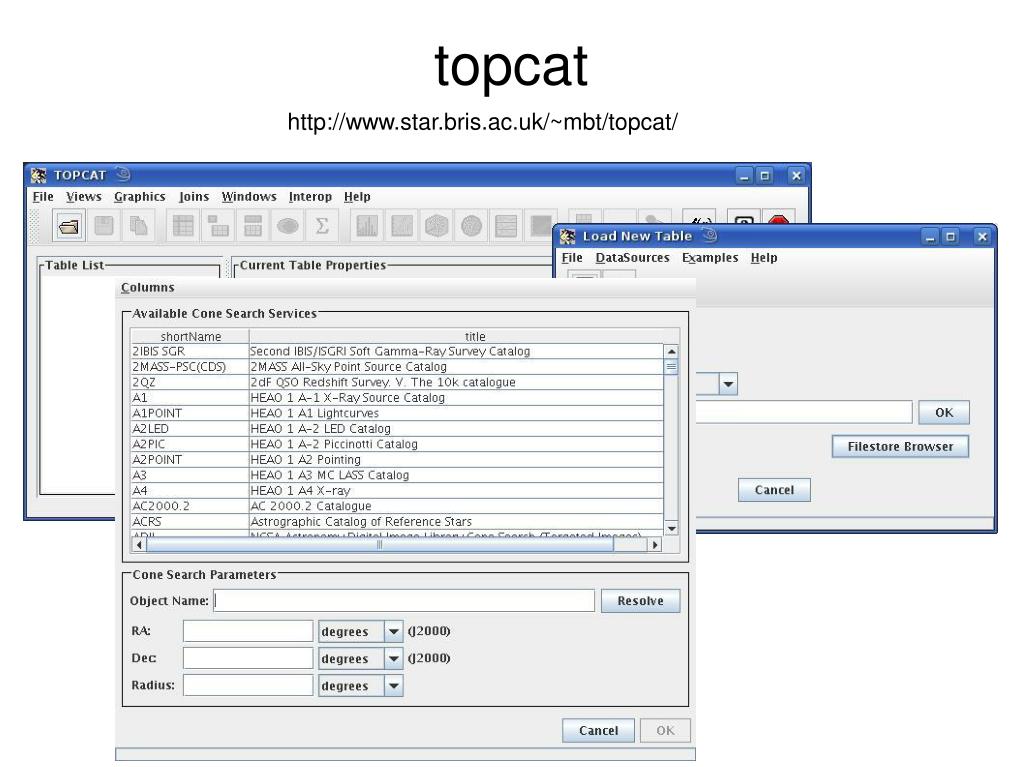Open the Interop menu
Image resolution: width=1023 pixels, height=767 pixels.
(x=310, y=197)
